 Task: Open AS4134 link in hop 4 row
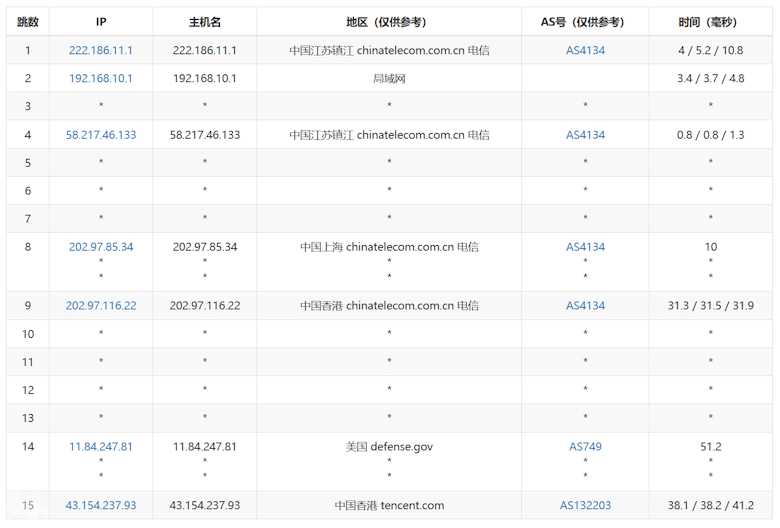coord(585,134)
